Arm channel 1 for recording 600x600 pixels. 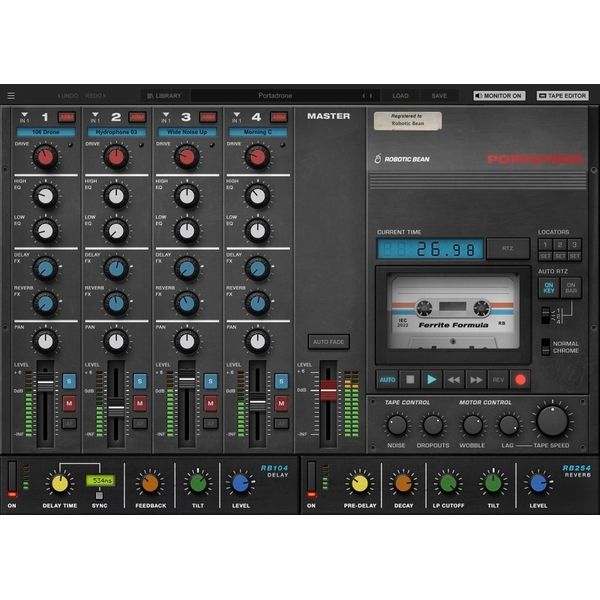click(x=67, y=117)
